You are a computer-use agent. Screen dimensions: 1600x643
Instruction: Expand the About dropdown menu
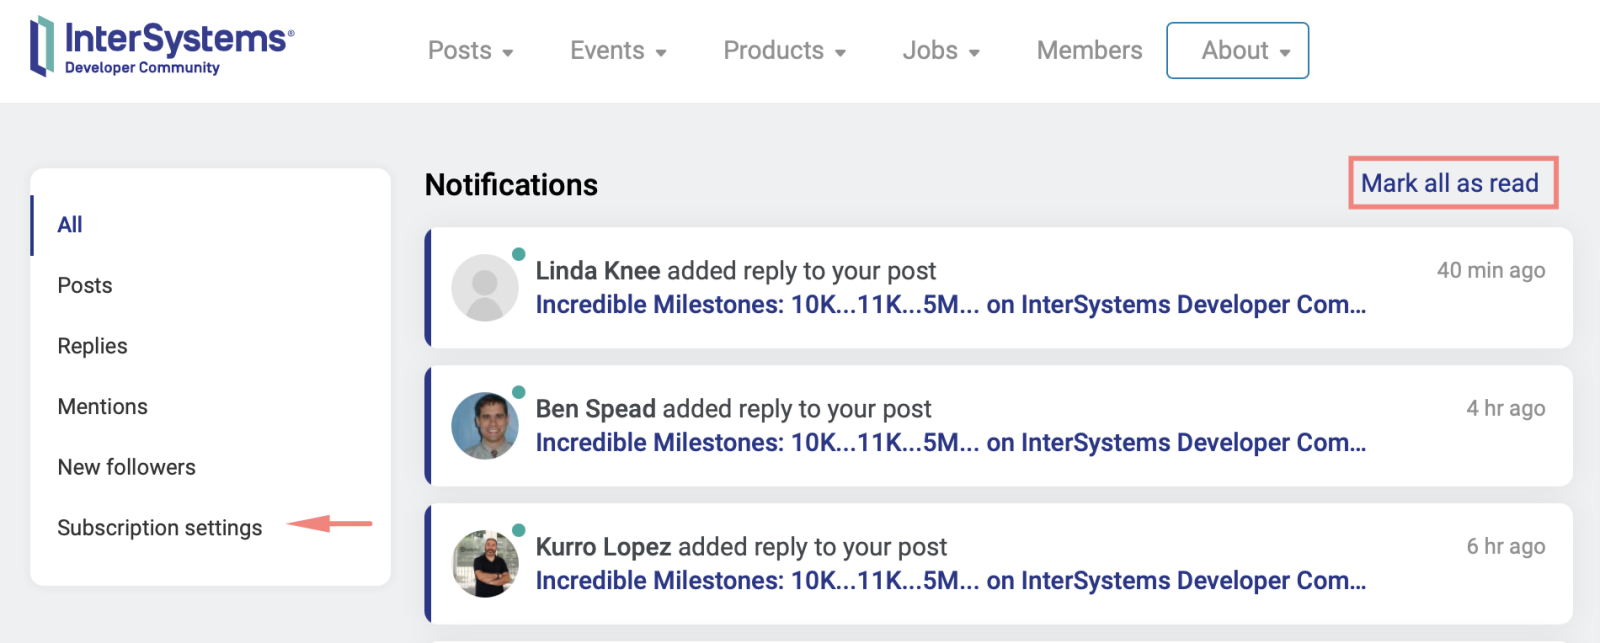coord(1237,50)
